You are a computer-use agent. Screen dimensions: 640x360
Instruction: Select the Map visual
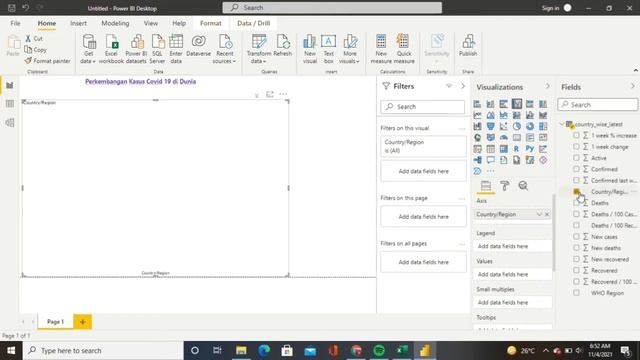(477, 138)
